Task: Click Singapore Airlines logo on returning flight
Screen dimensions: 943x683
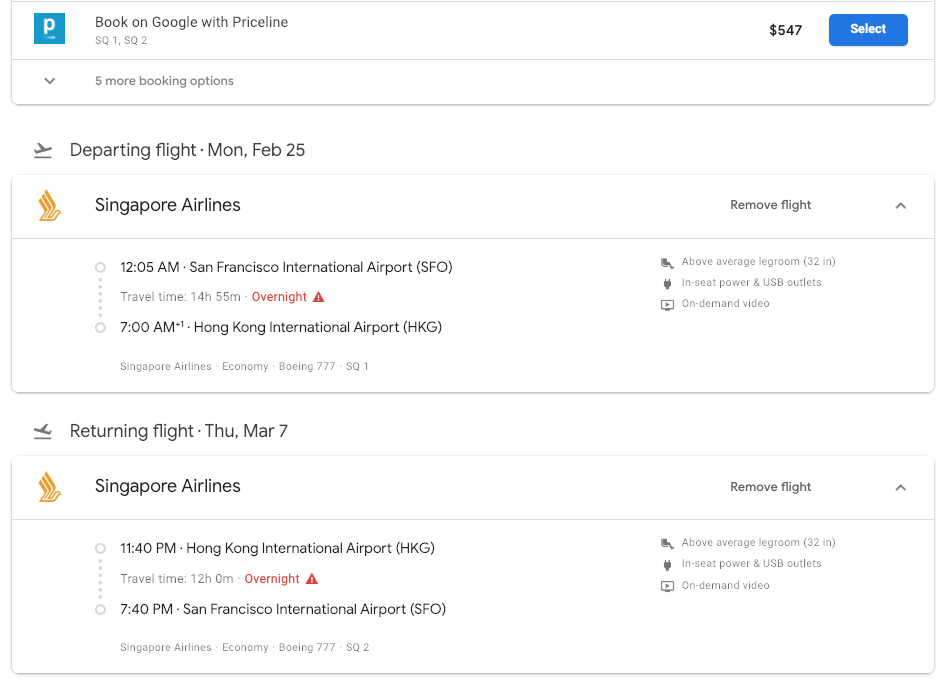Action: click(49, 487)
